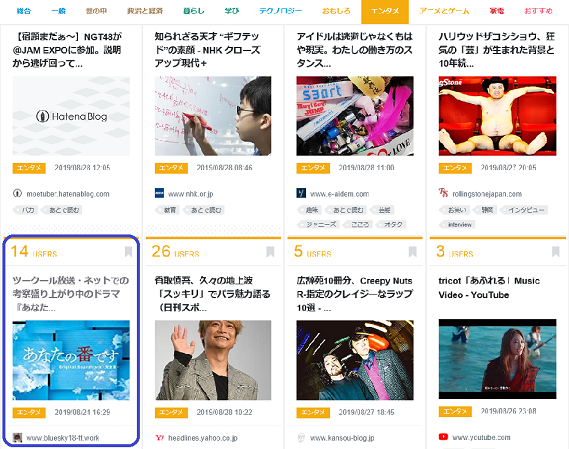This screenshot has height=449, width=569.
Task: Bookmark the 3 USERS tricot video
Action: click(x=555, y=252)
